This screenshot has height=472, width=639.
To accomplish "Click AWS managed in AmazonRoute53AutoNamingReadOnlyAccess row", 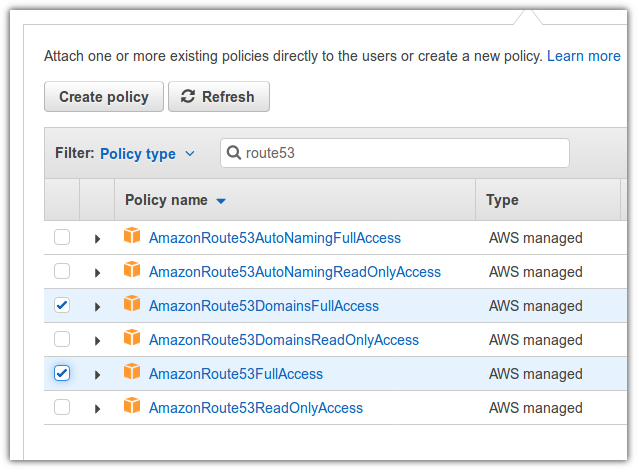I will 535,272.
